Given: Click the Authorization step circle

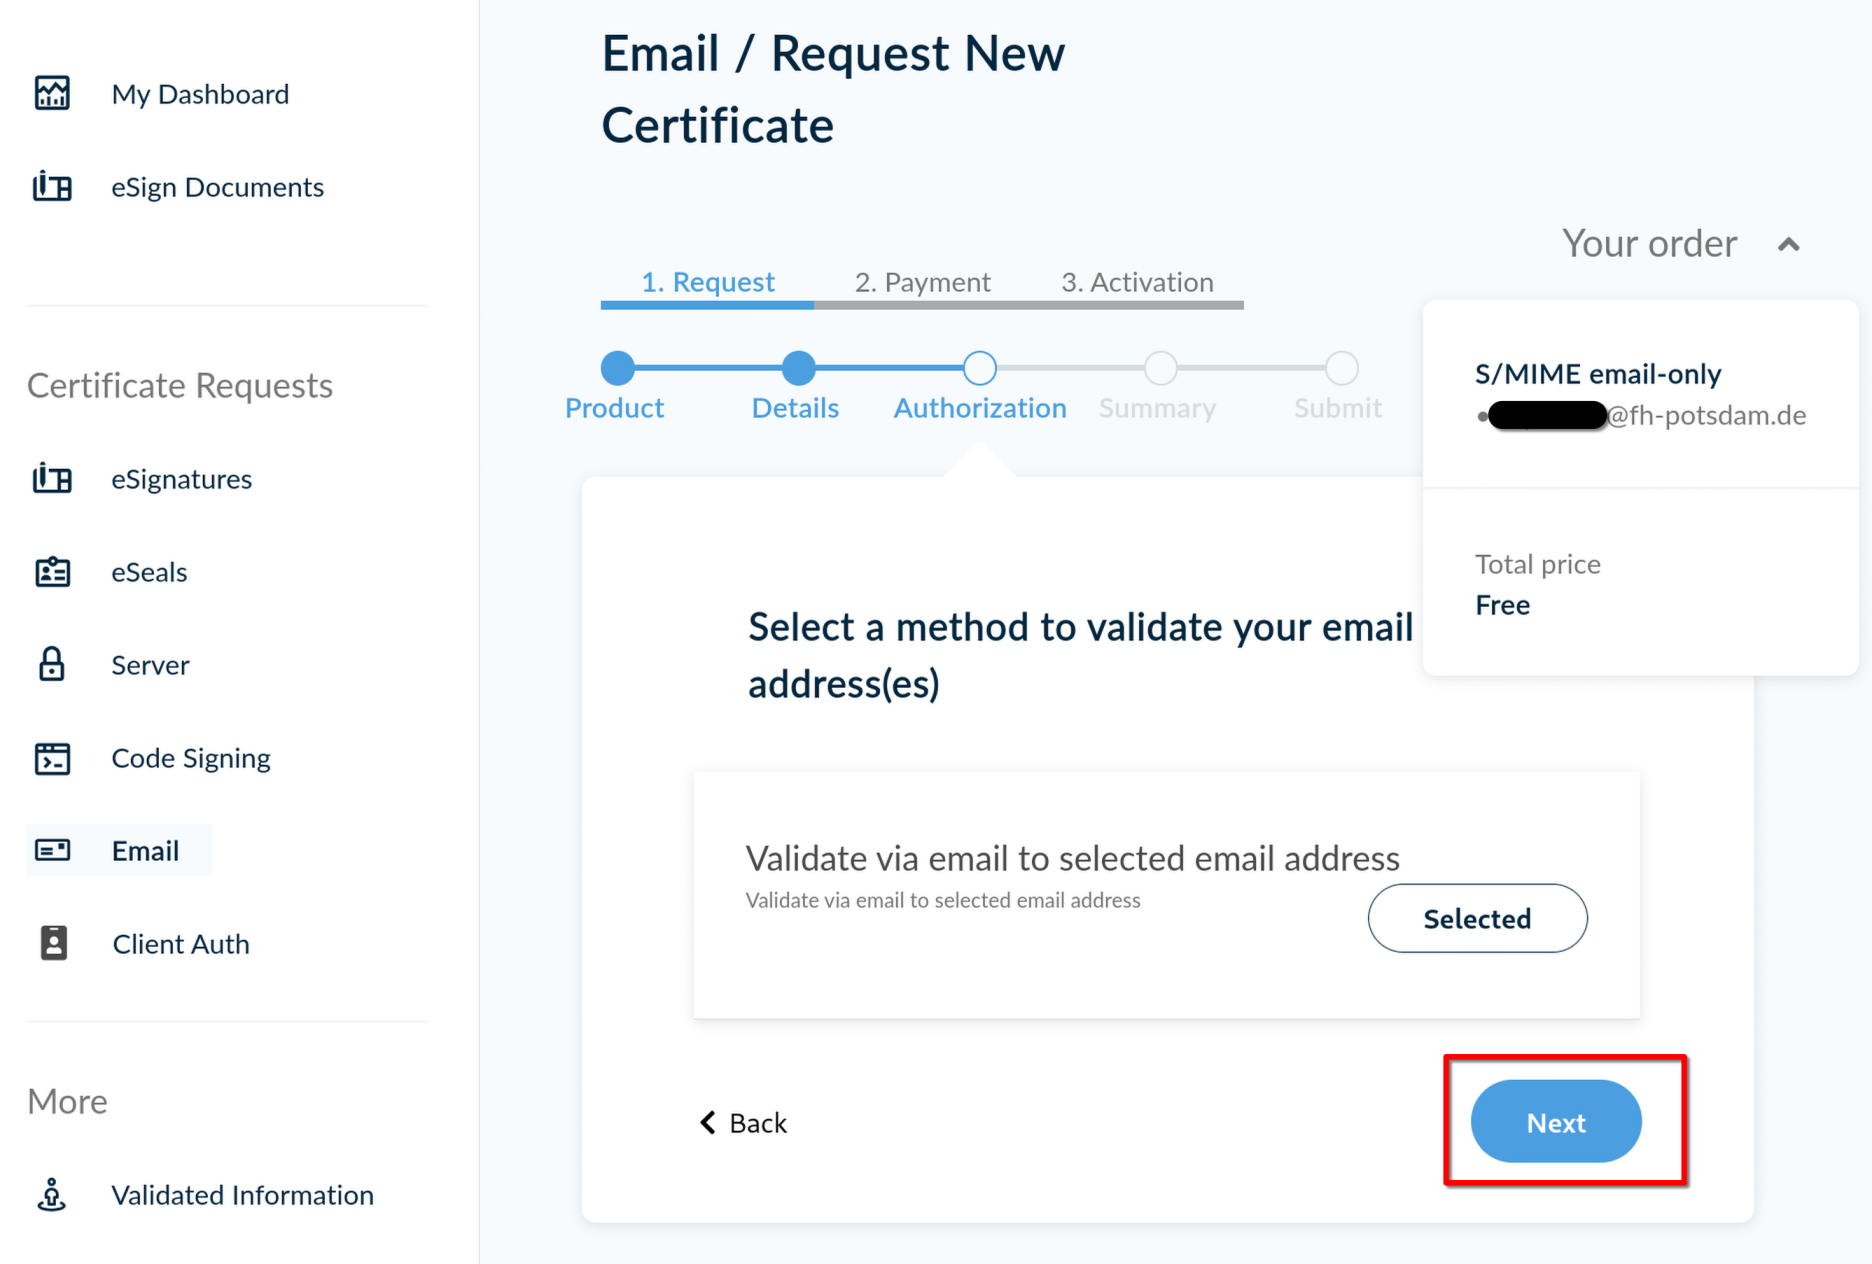Looking at the screenshot, I should point(980,368).
